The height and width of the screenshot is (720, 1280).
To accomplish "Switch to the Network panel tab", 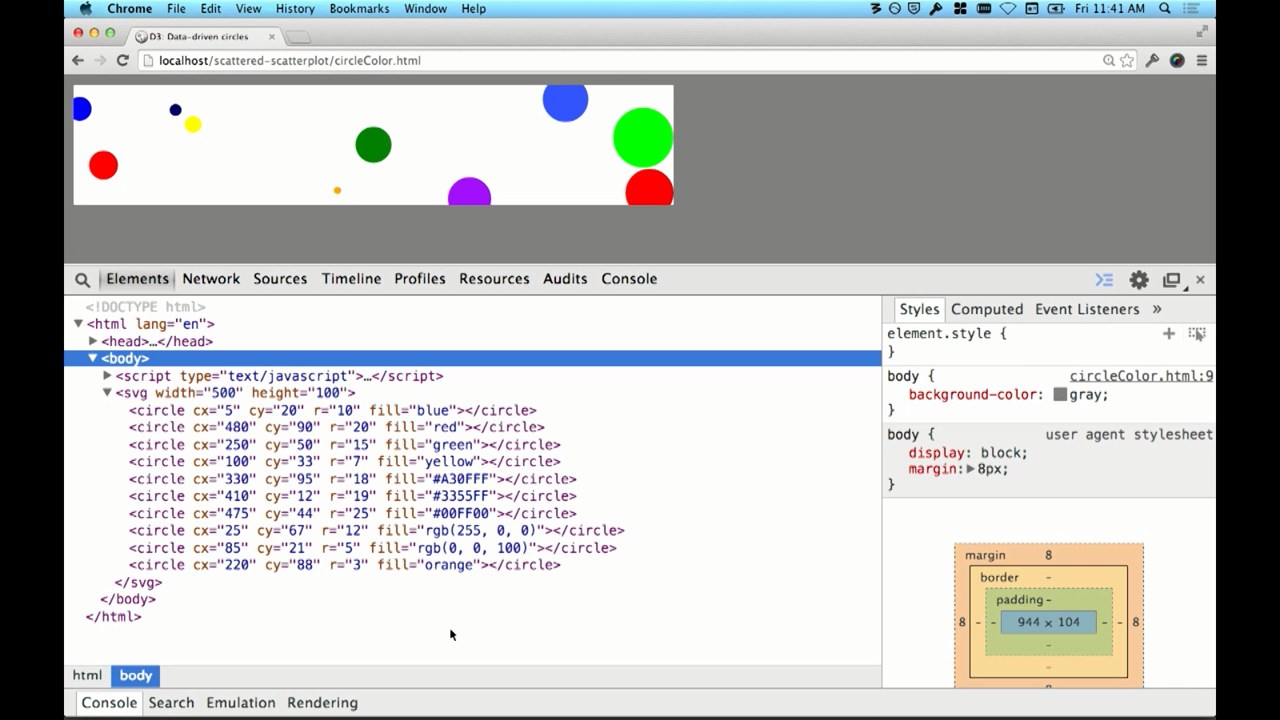I will pos(211,279).
